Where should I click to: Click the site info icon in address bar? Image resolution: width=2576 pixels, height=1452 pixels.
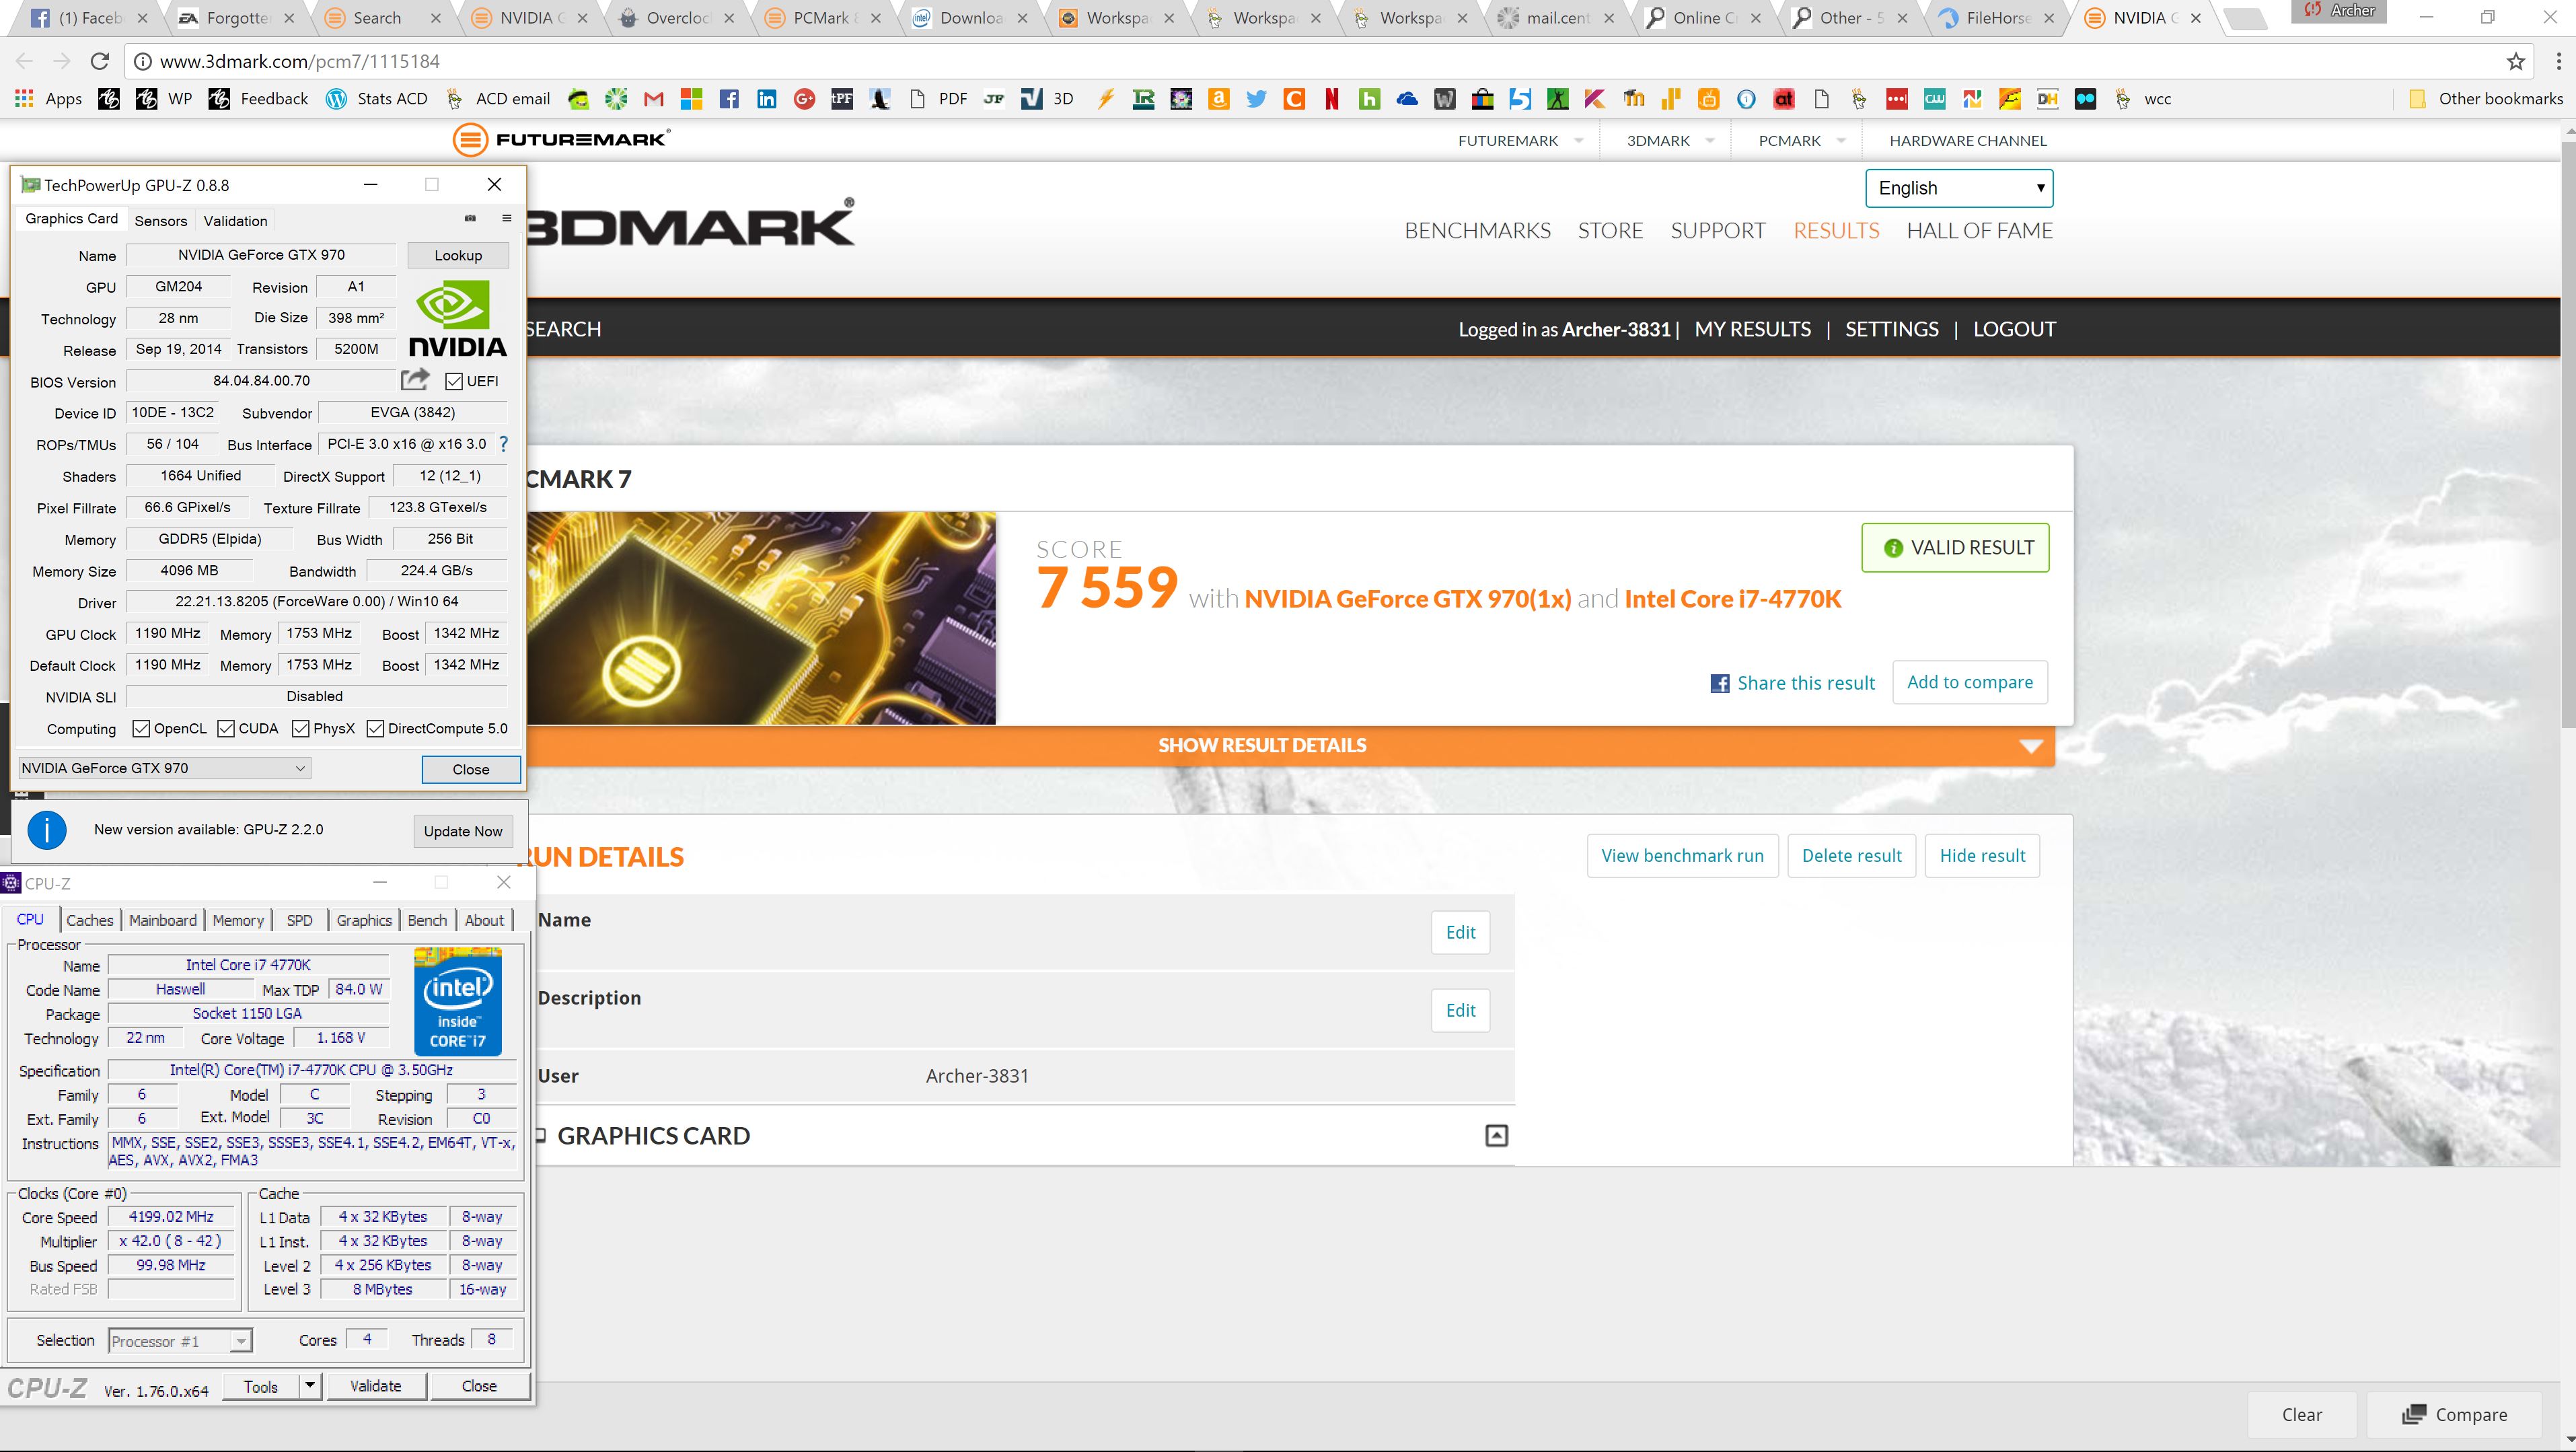point(143,62)
